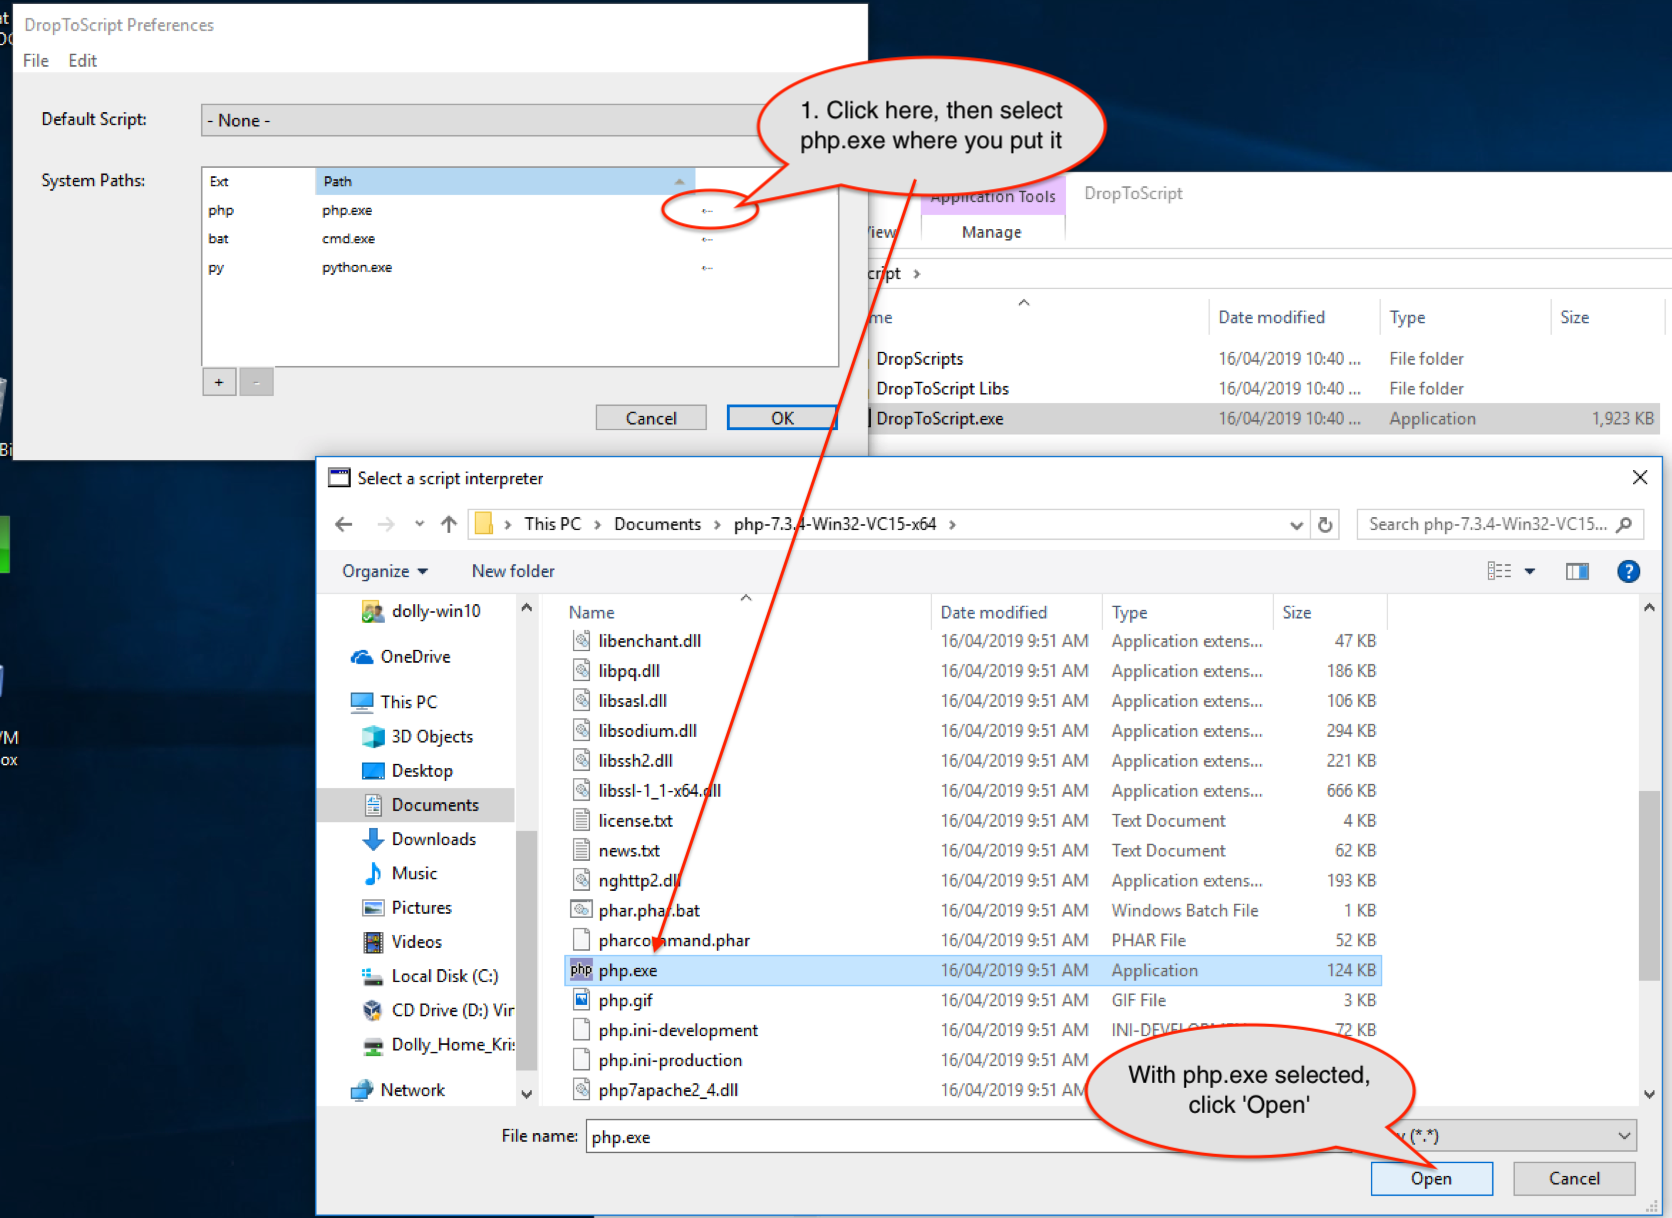Viewport: 1672px width, 1218px height.
Task: Select php.gif in file list
Action: tap(625, 1000)
